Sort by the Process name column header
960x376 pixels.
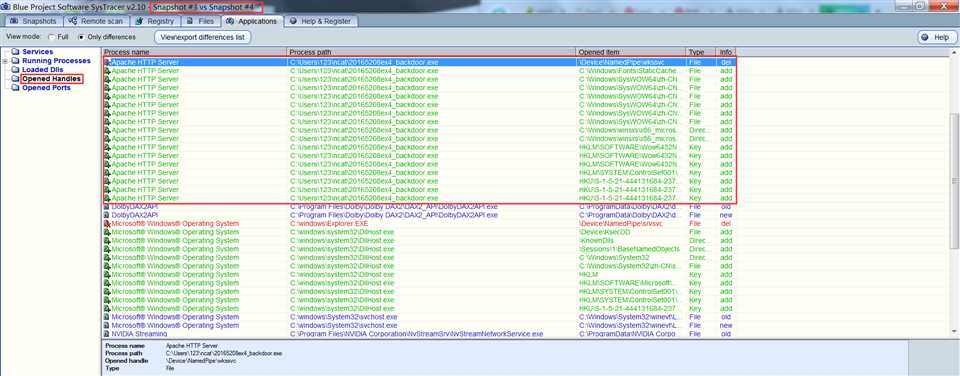(x=195, y=53)
